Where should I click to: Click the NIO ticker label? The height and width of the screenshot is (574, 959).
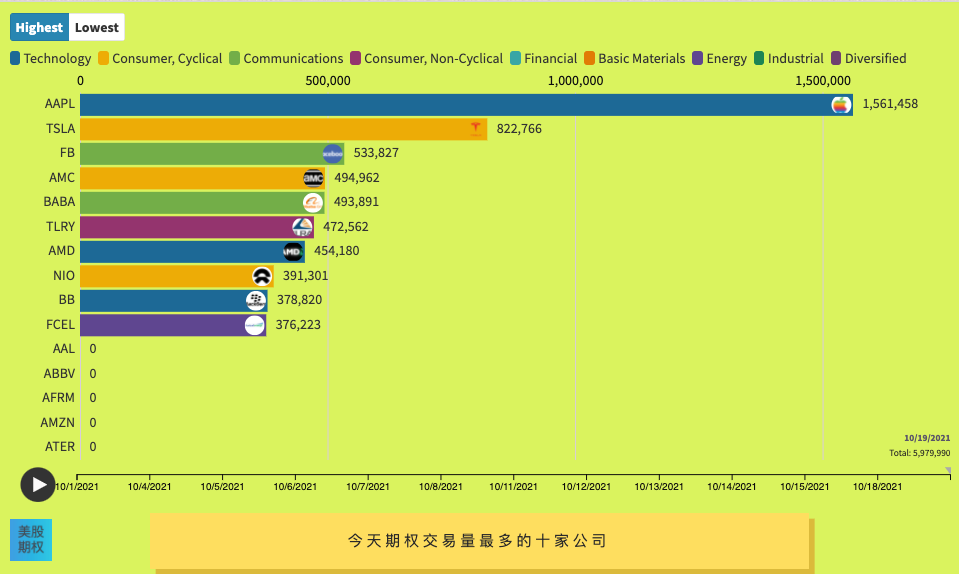[64, 276]
